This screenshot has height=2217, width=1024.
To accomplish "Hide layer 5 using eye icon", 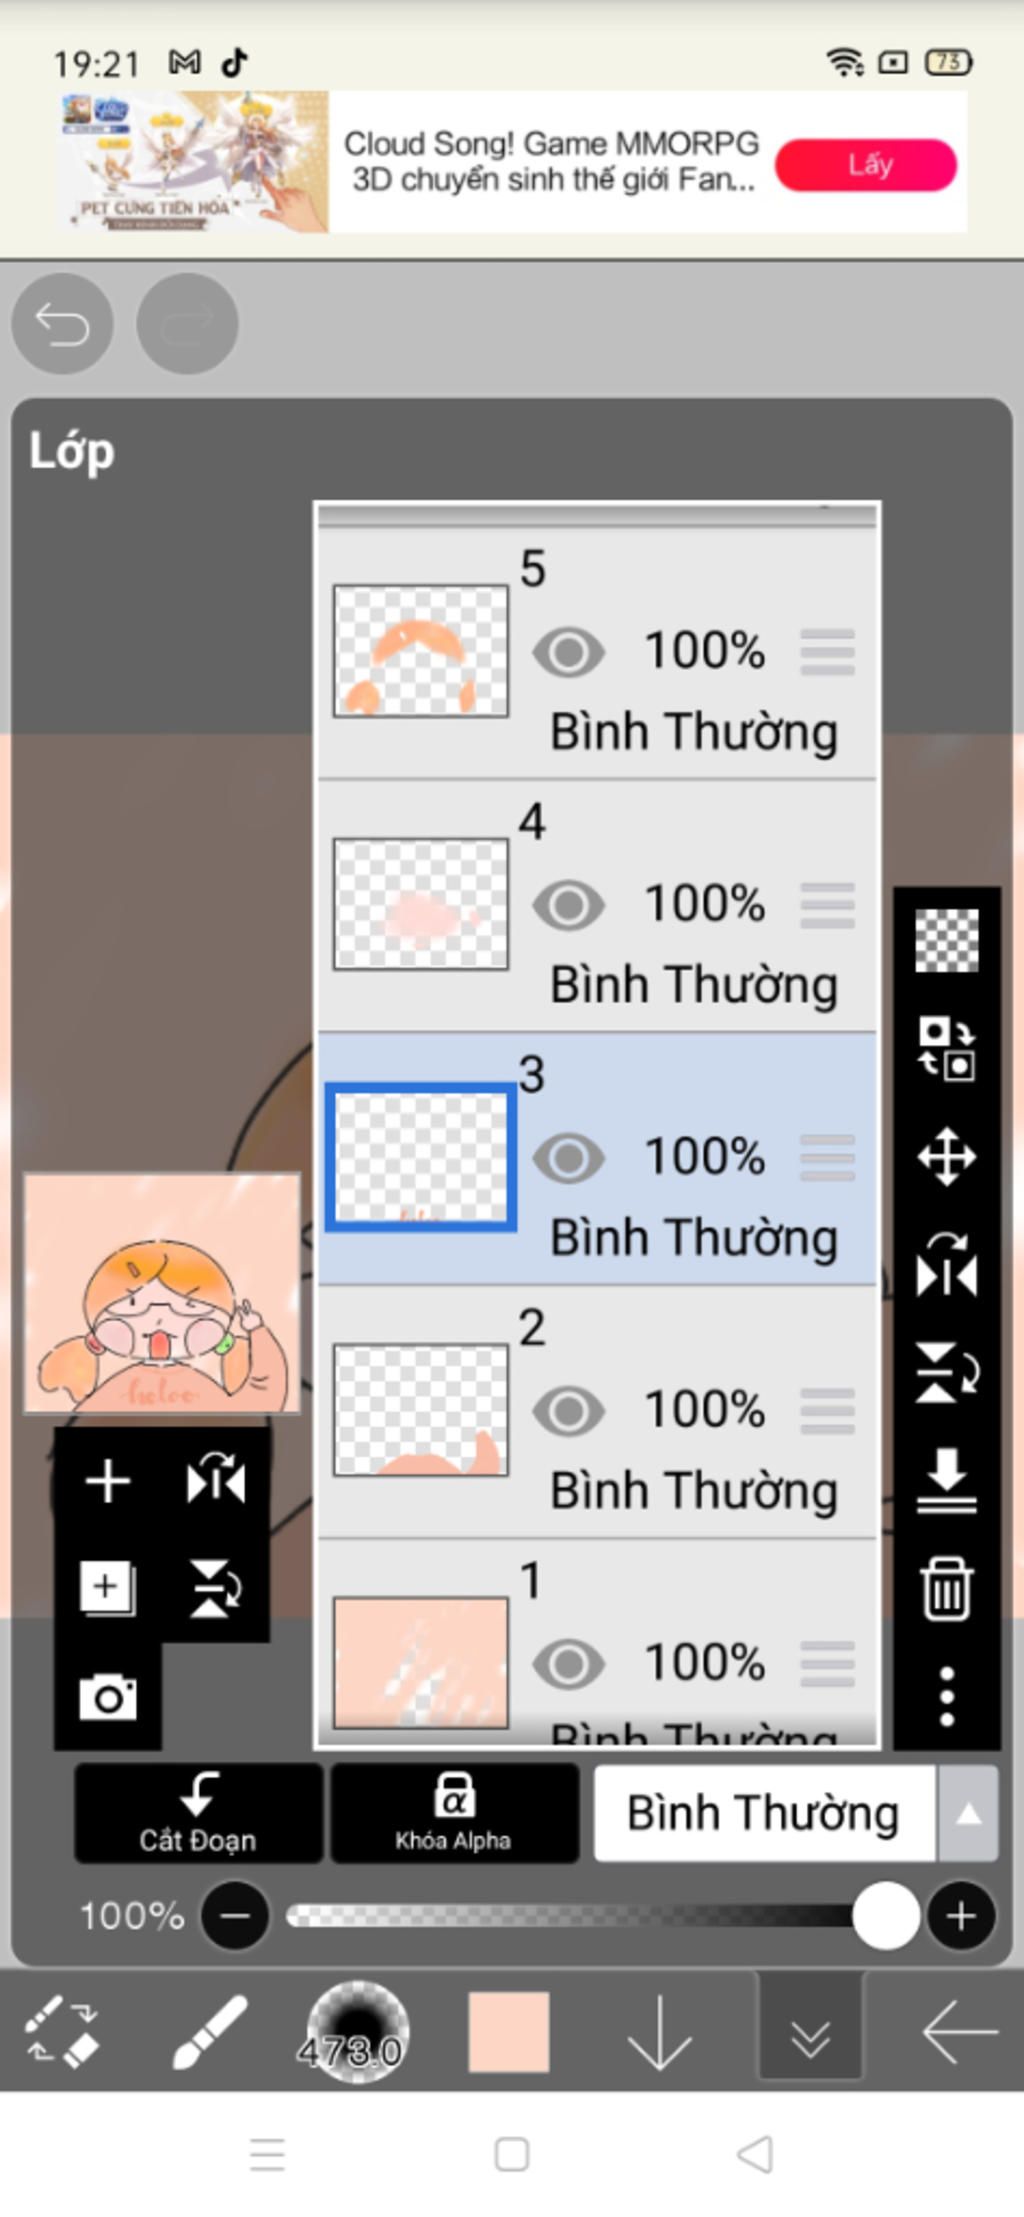I will coord(568,653).
